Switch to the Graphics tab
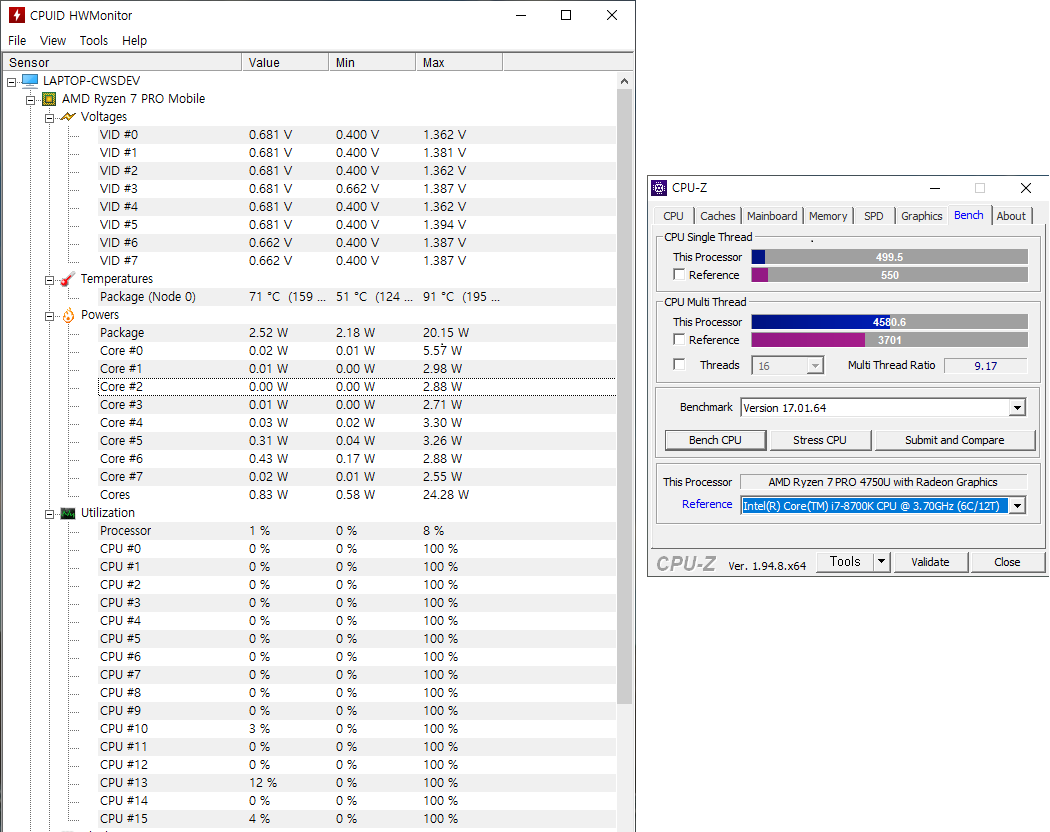The width and height of the screenshot is (1050, 832). (x=921, y=216)
